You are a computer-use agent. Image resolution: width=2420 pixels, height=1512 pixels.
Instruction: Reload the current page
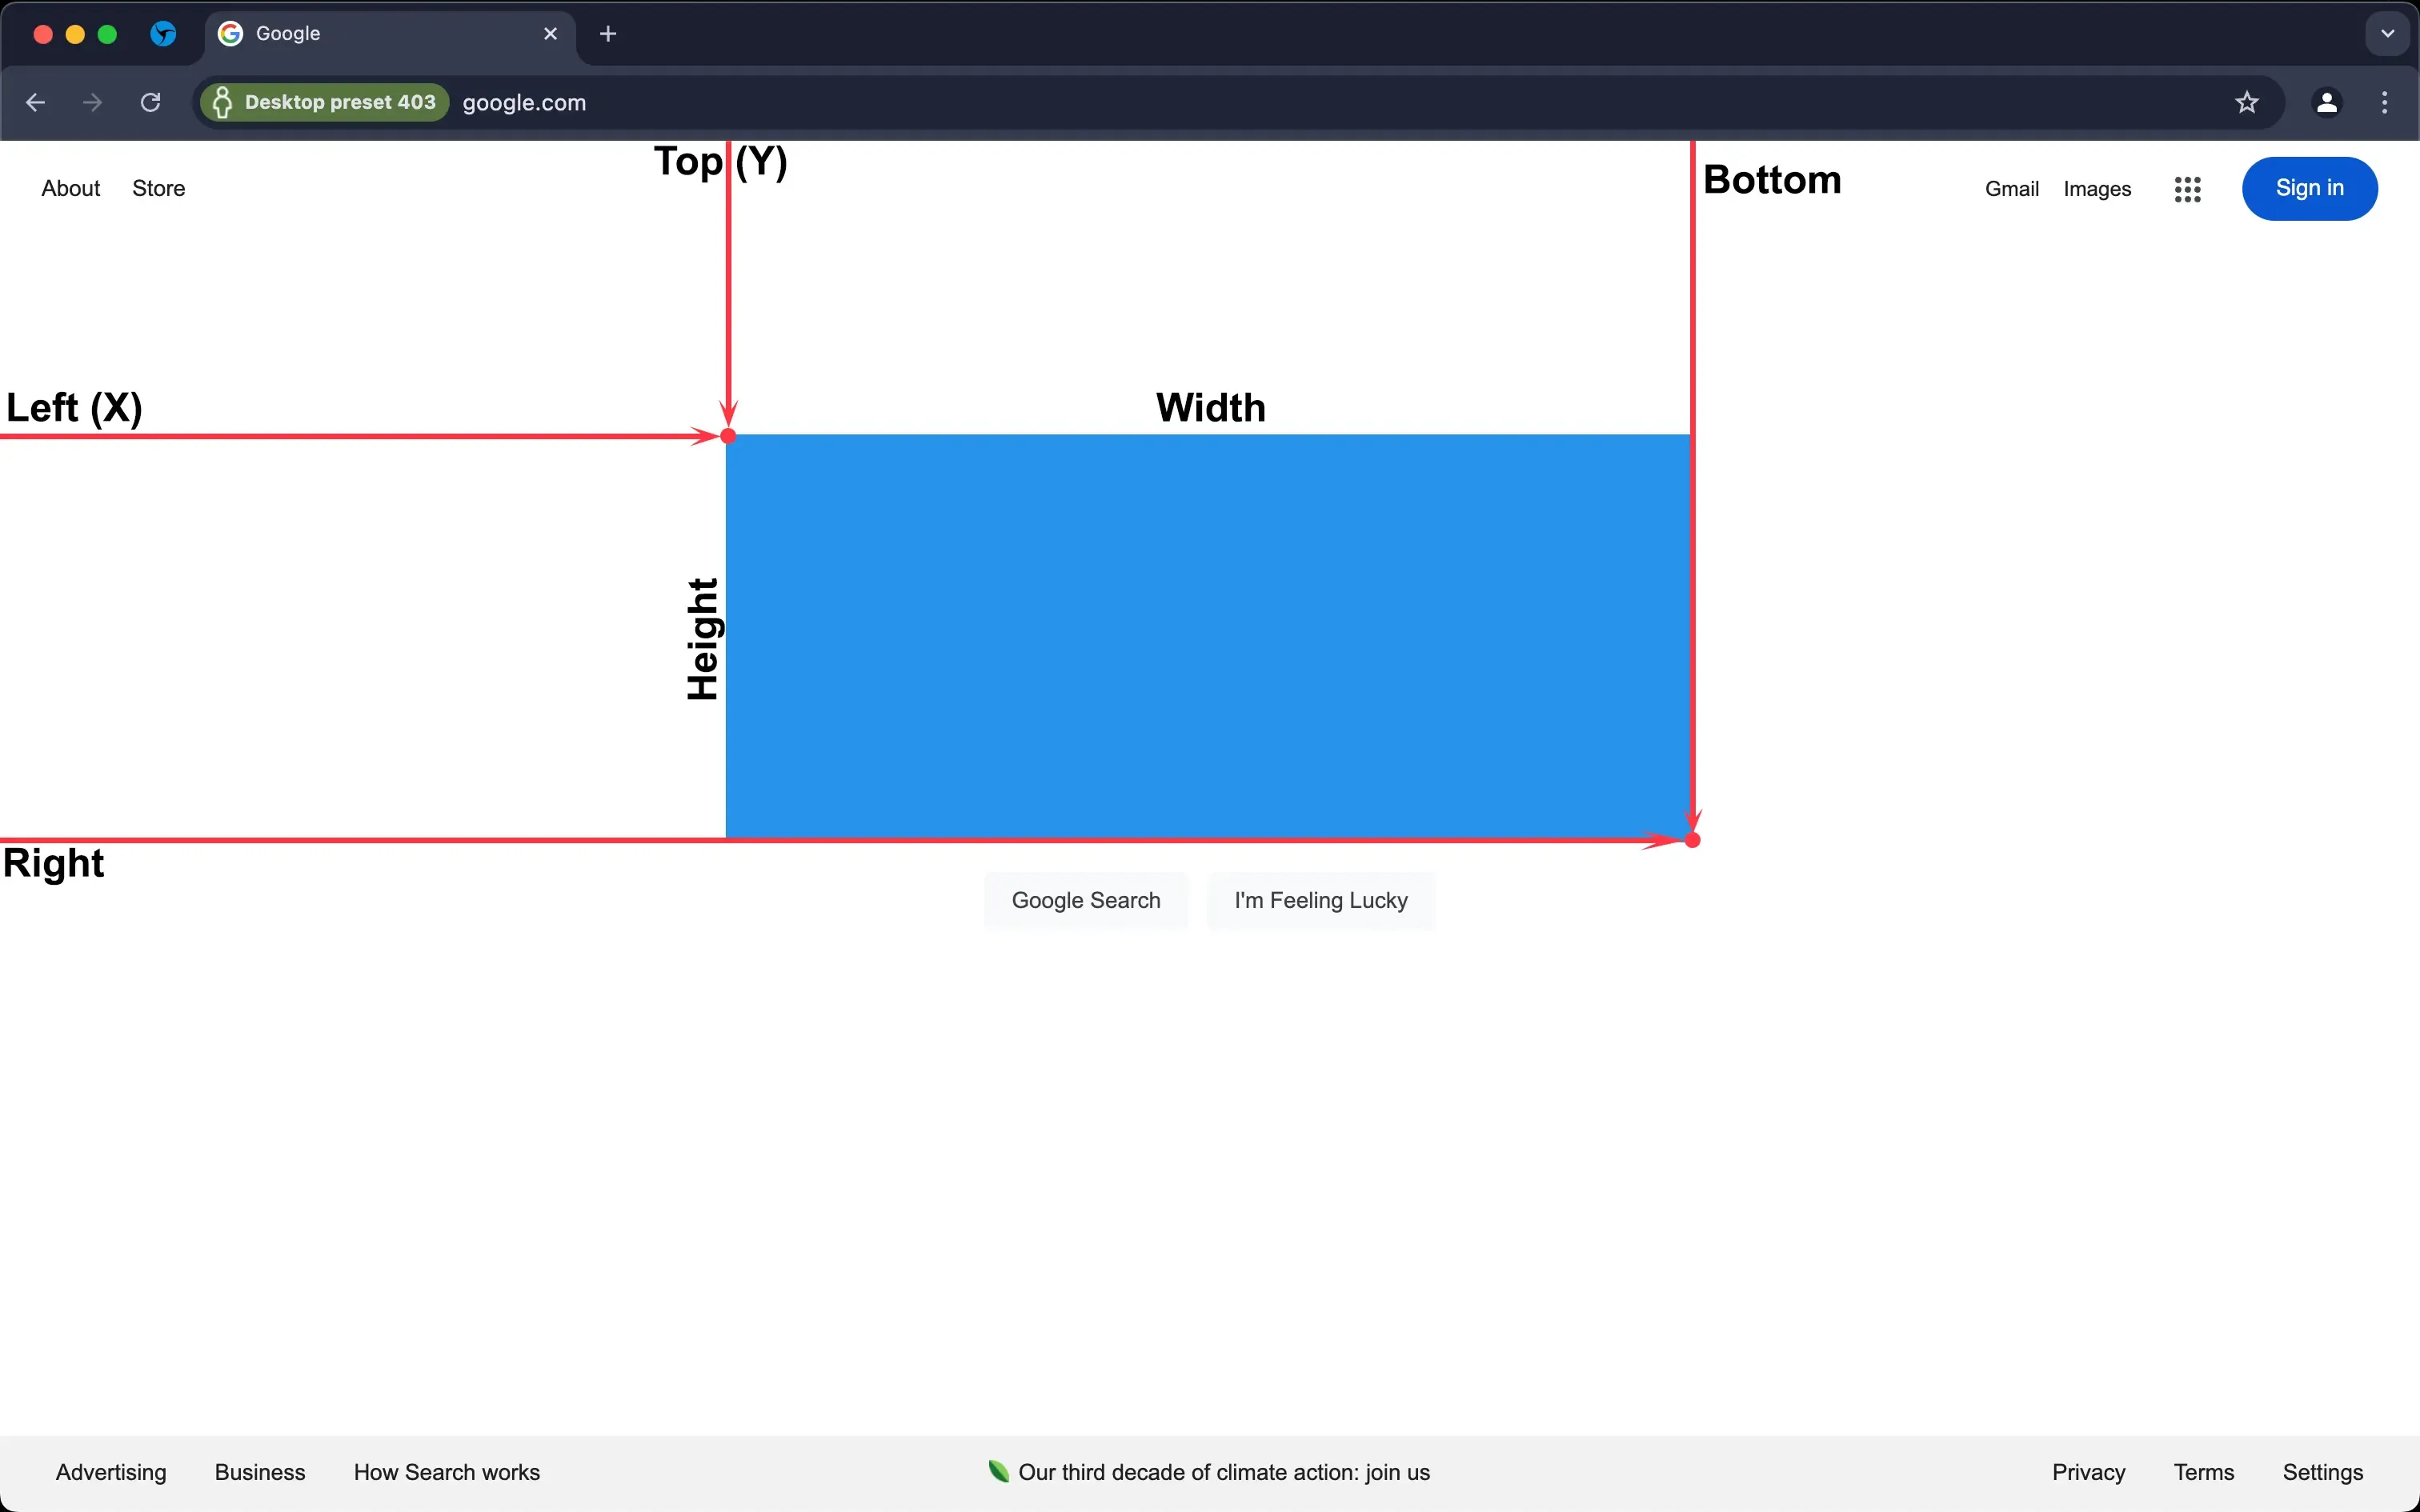click(x=151, y=102)
